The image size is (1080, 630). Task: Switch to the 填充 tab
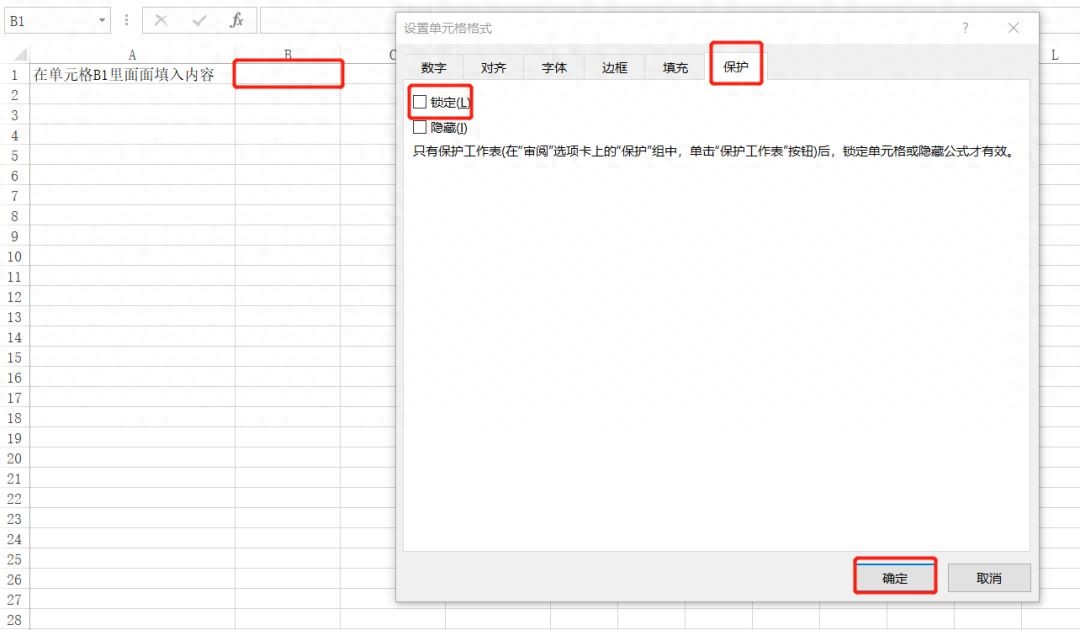(675, 67)
